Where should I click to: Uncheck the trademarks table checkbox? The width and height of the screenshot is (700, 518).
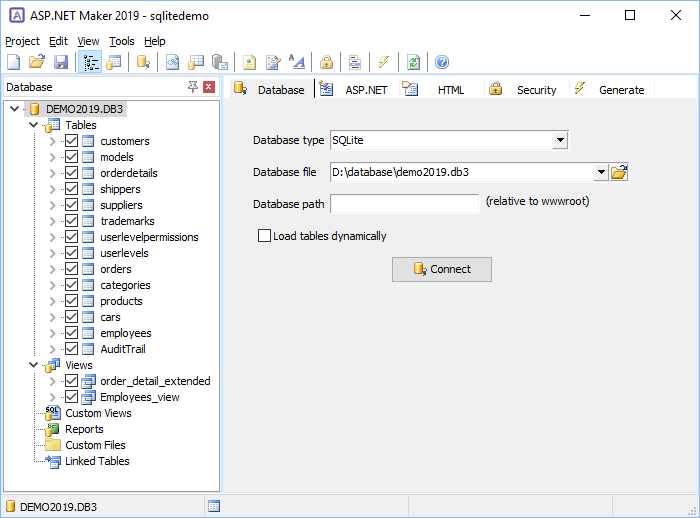71,221
